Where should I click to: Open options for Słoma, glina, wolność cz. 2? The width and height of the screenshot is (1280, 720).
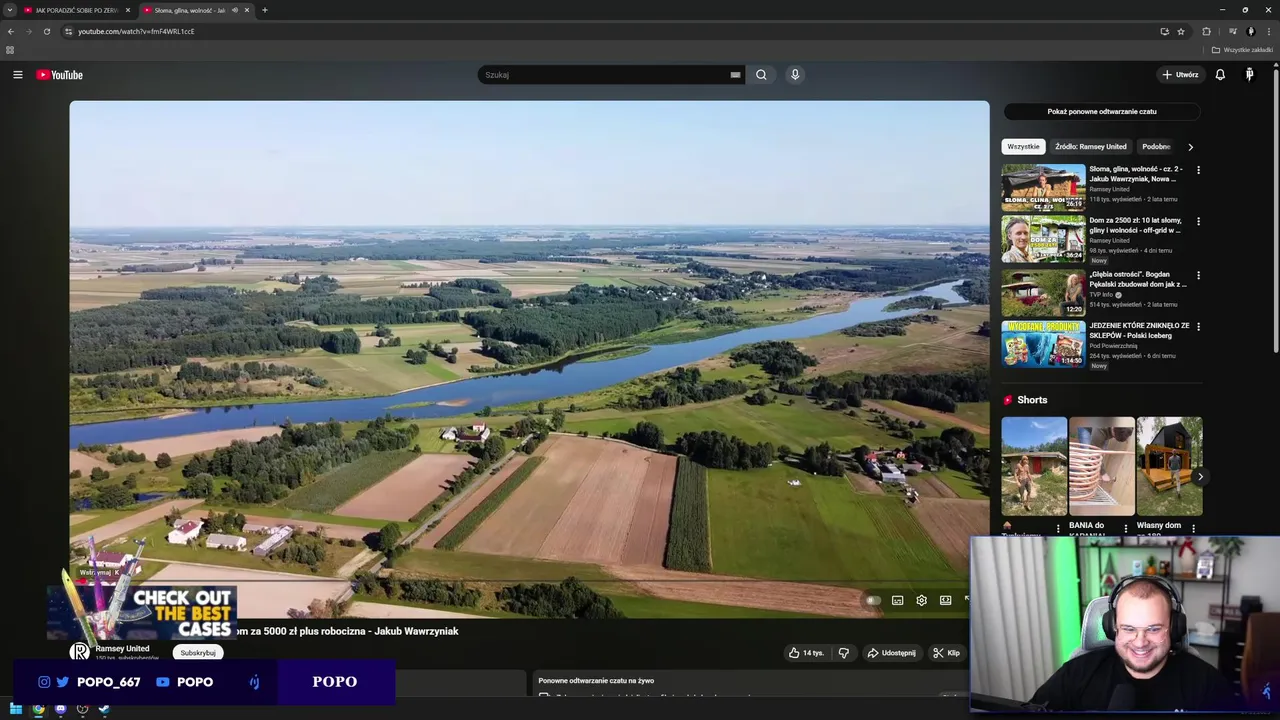point(1198,170)
